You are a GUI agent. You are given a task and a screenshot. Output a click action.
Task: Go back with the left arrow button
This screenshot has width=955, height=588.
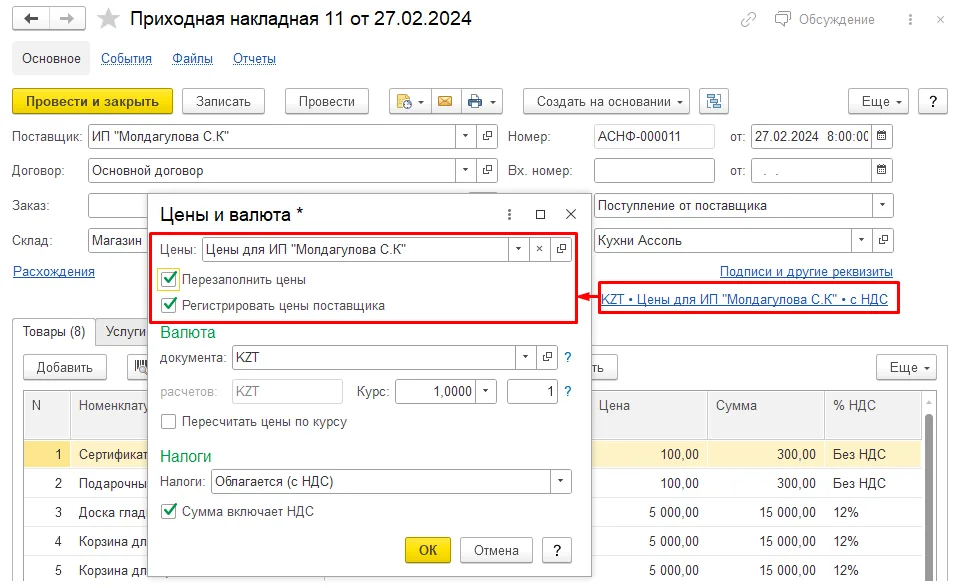[x=31, y=19]
